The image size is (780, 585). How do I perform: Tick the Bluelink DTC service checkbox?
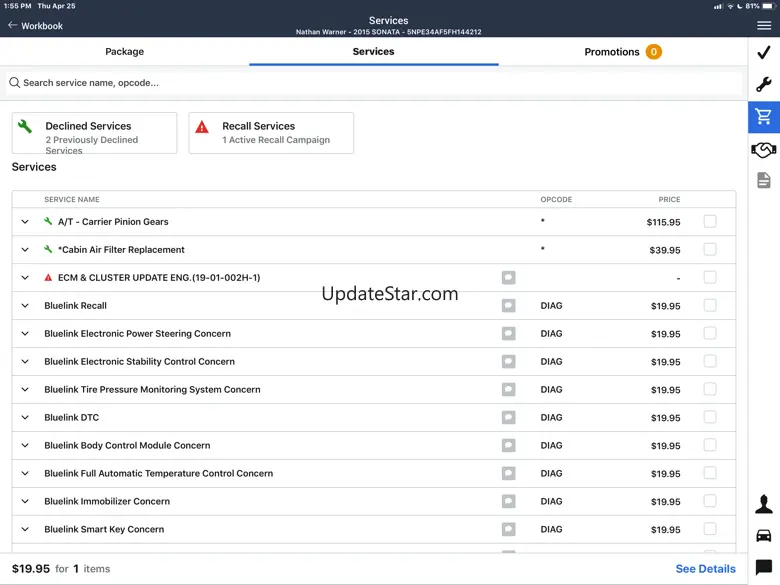[710, 418]
